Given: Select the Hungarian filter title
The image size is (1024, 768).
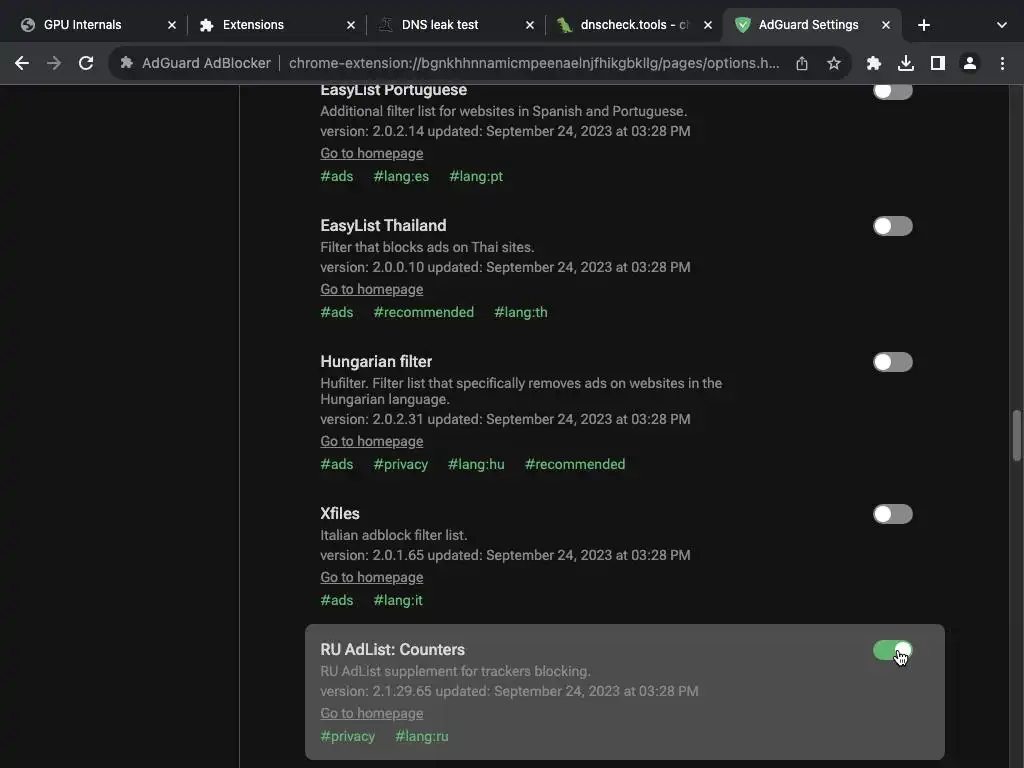Looking at the screenshot, I should (376, 361).
